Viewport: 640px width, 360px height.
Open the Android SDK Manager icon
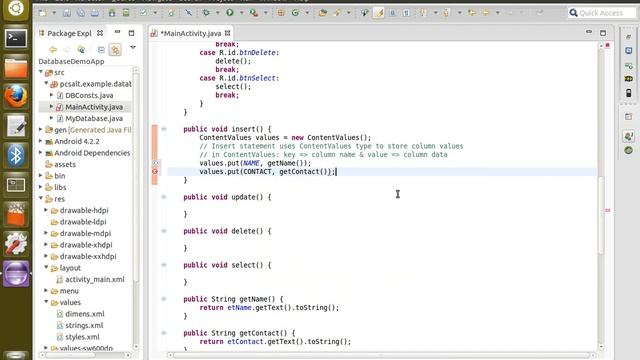pos(112,13)
